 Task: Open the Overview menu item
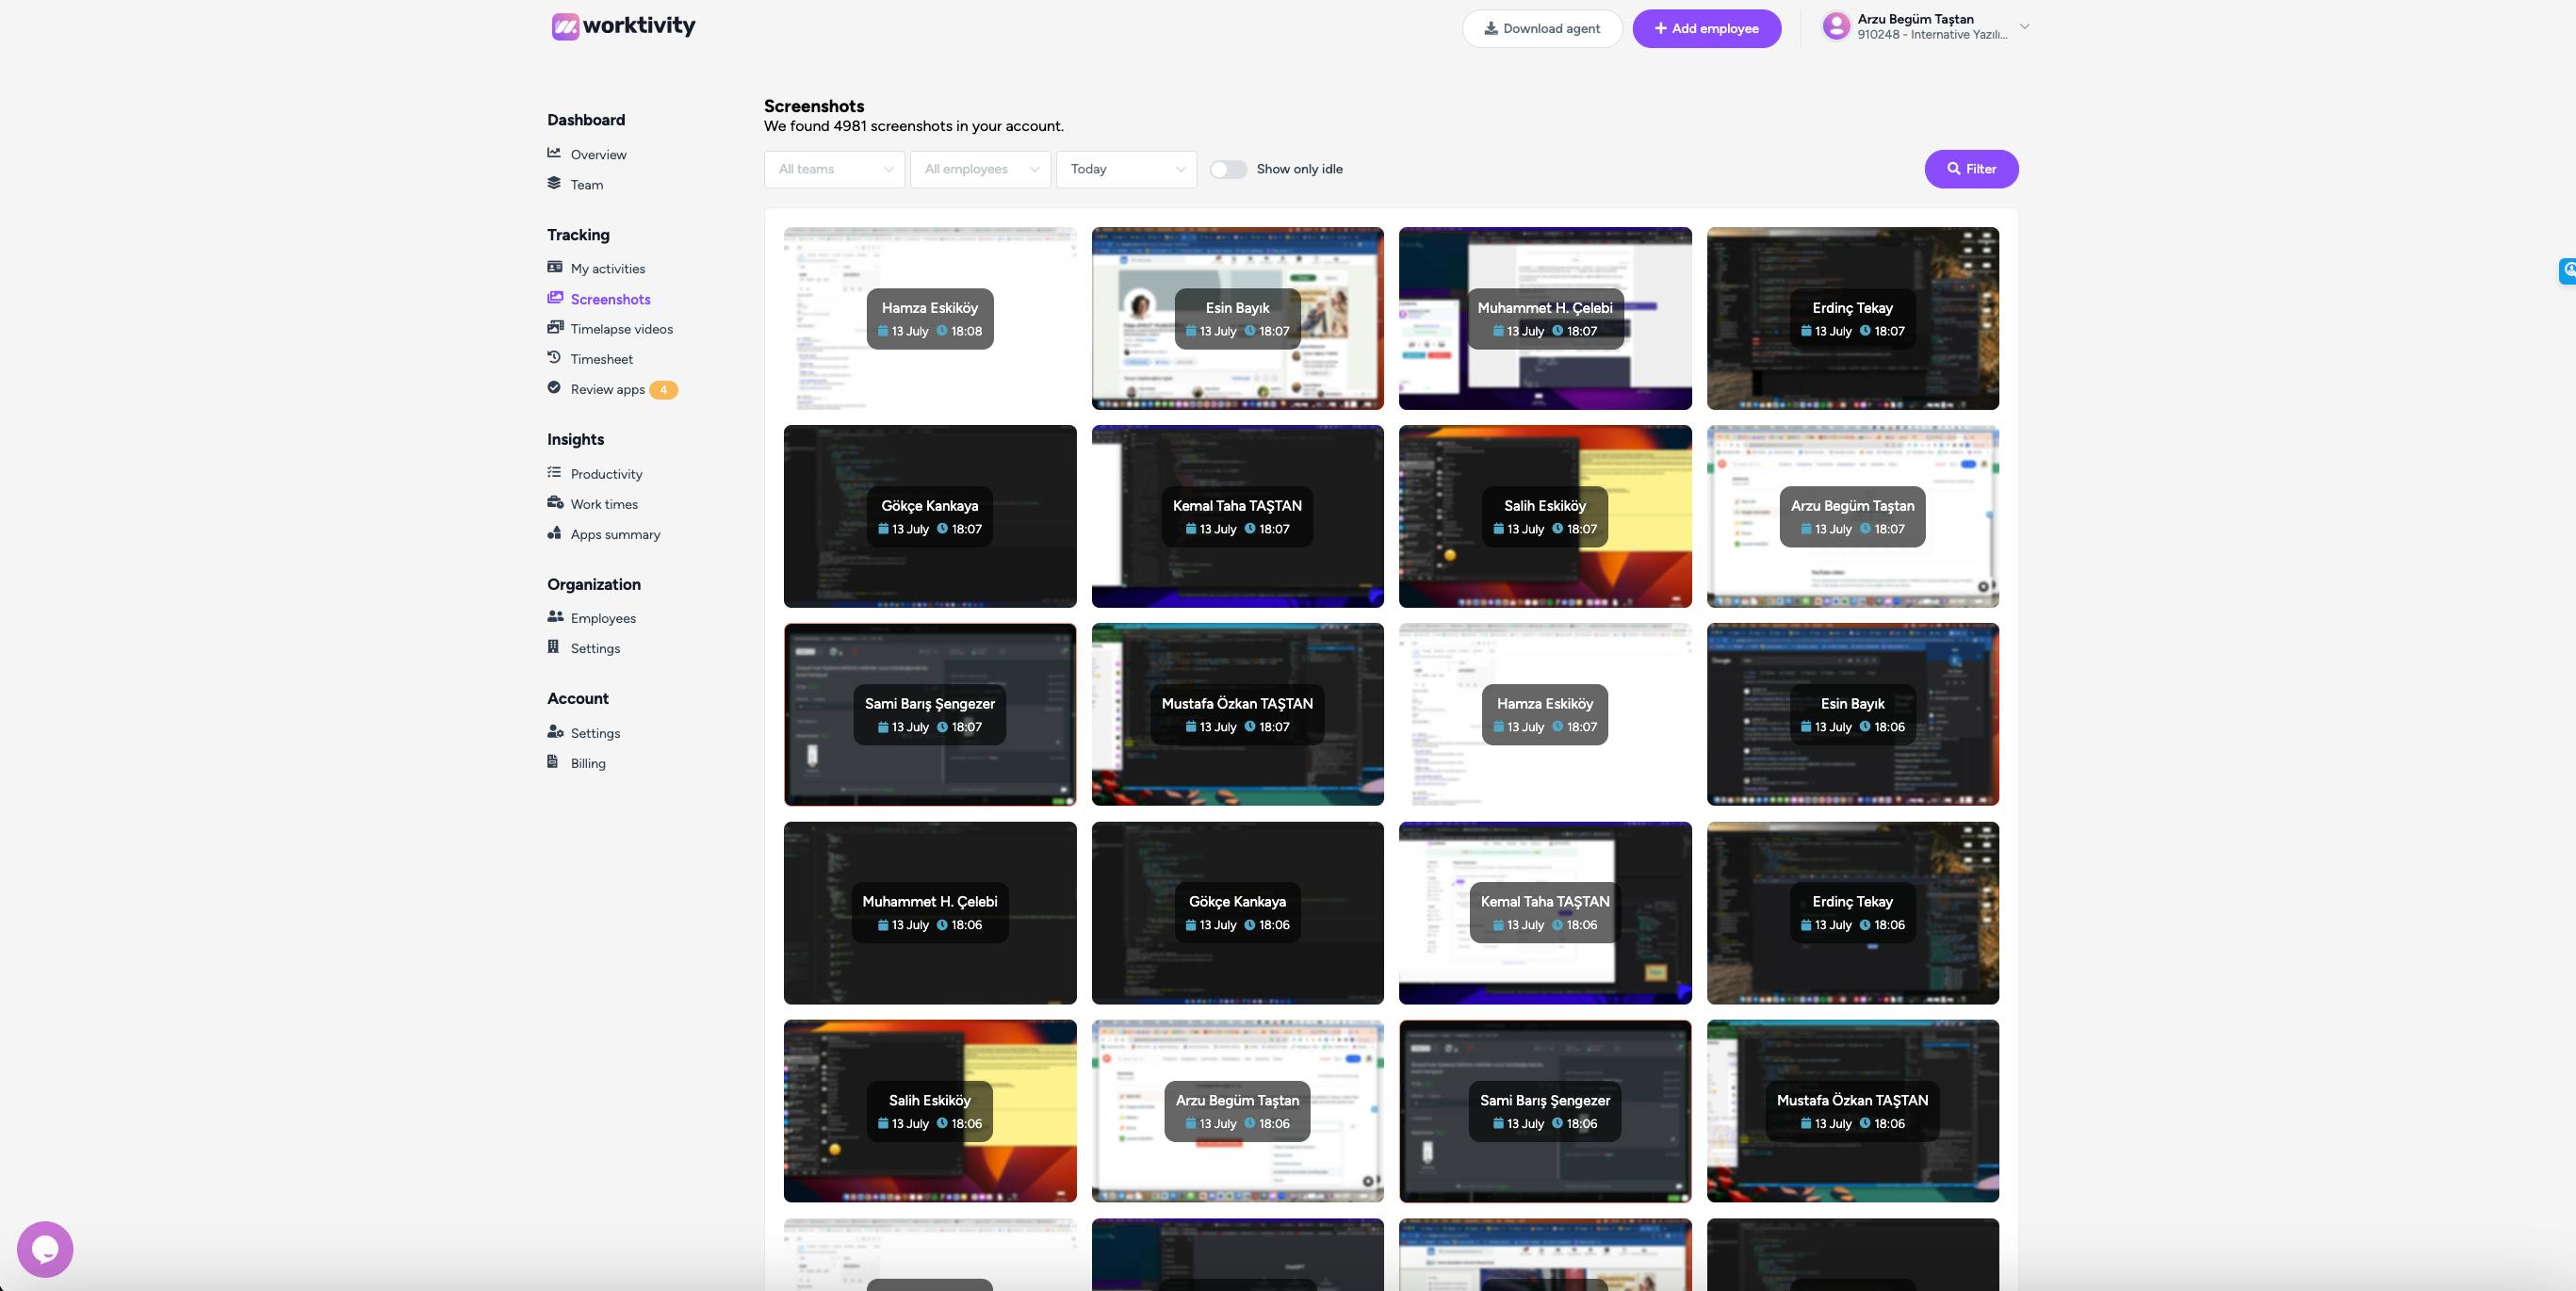coord(598,154)
